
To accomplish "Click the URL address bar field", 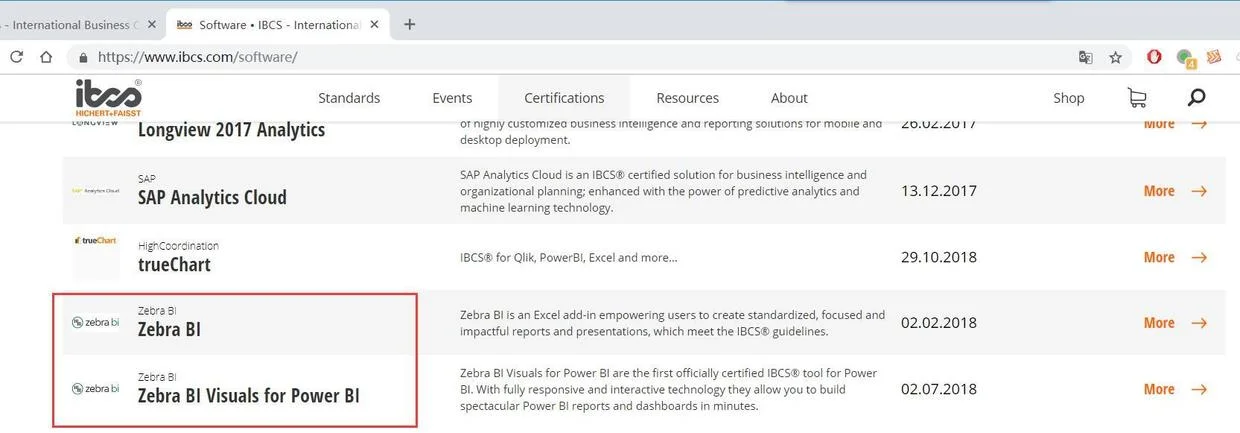I will click(580, 57).
